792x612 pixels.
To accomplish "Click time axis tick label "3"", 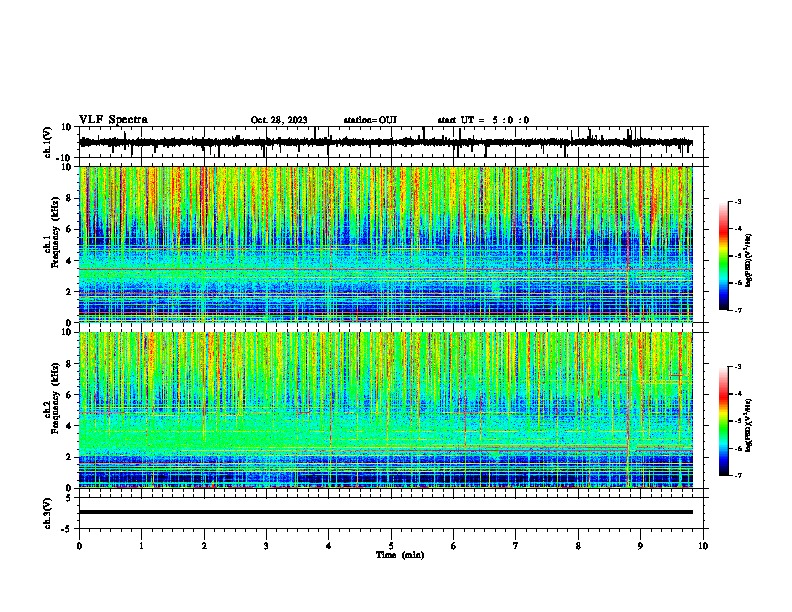I will (266, 546).
